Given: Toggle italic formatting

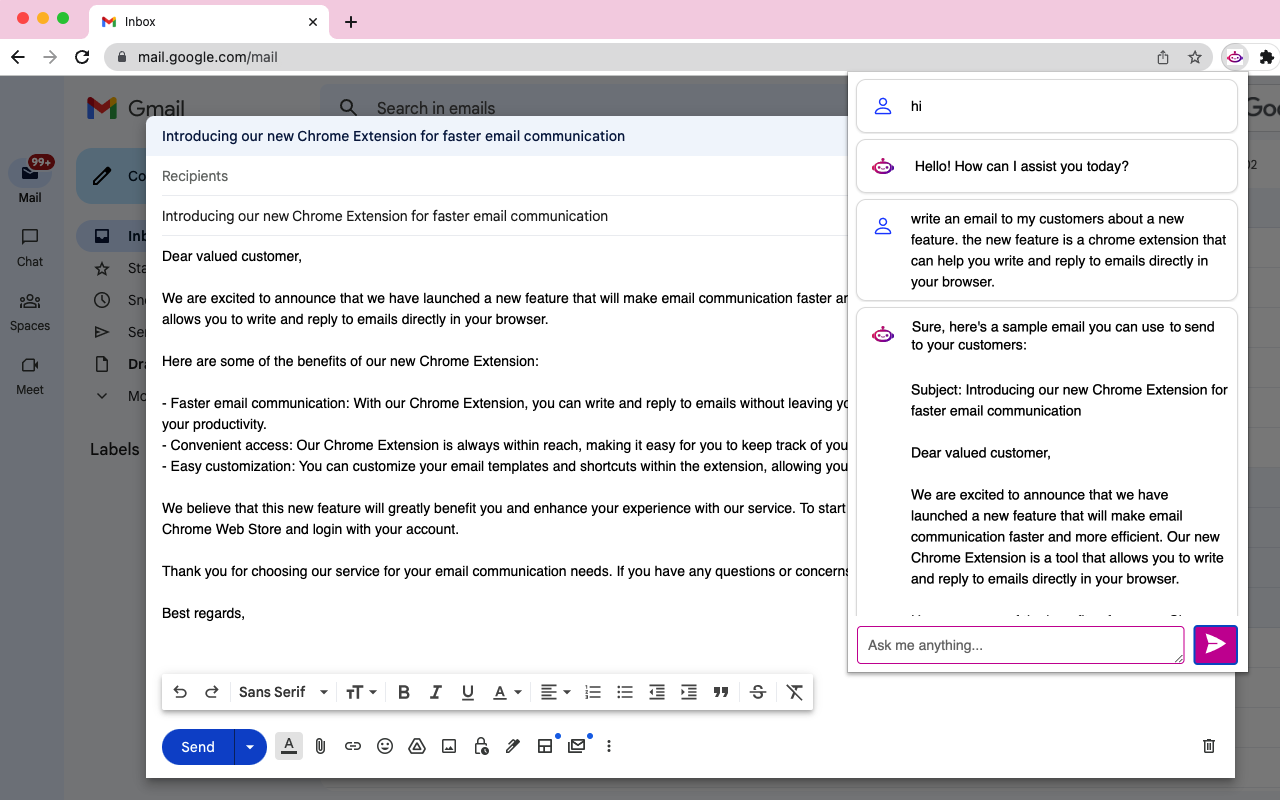Looking at the screenshot, I should coord(435,691).
